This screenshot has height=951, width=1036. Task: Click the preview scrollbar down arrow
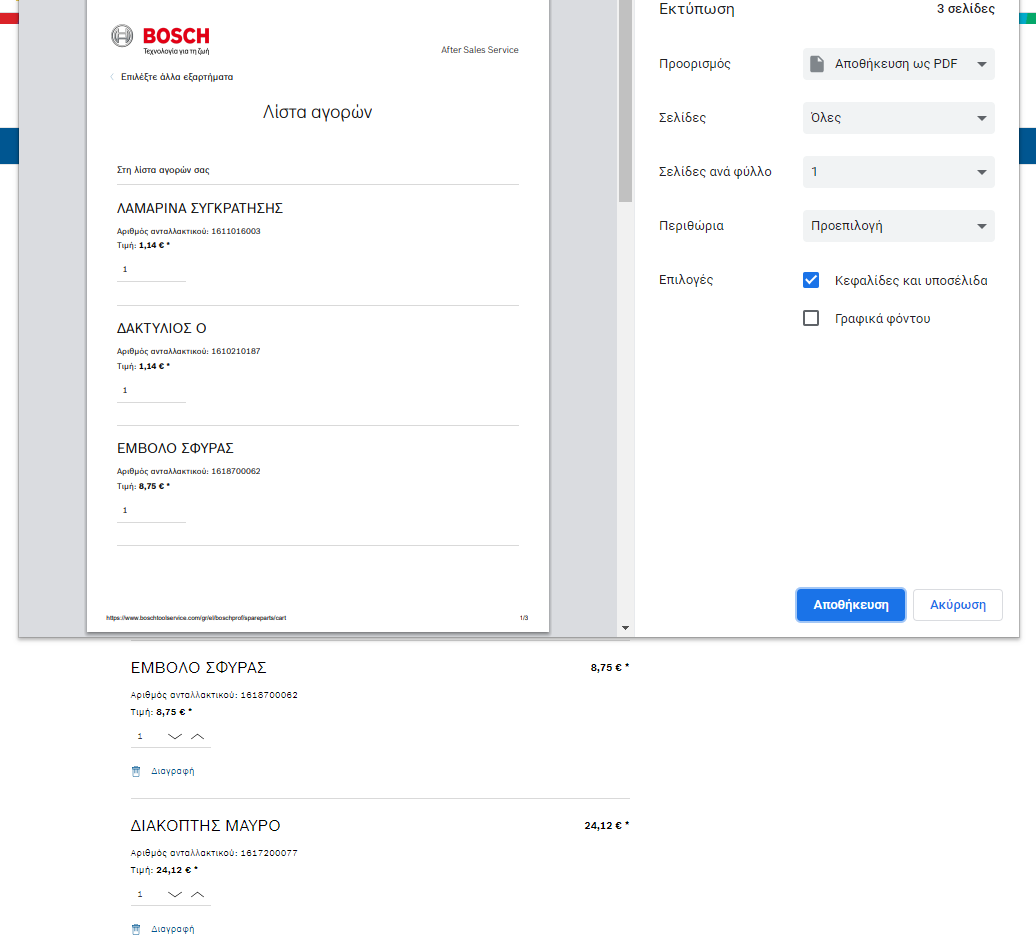point(626,628)
